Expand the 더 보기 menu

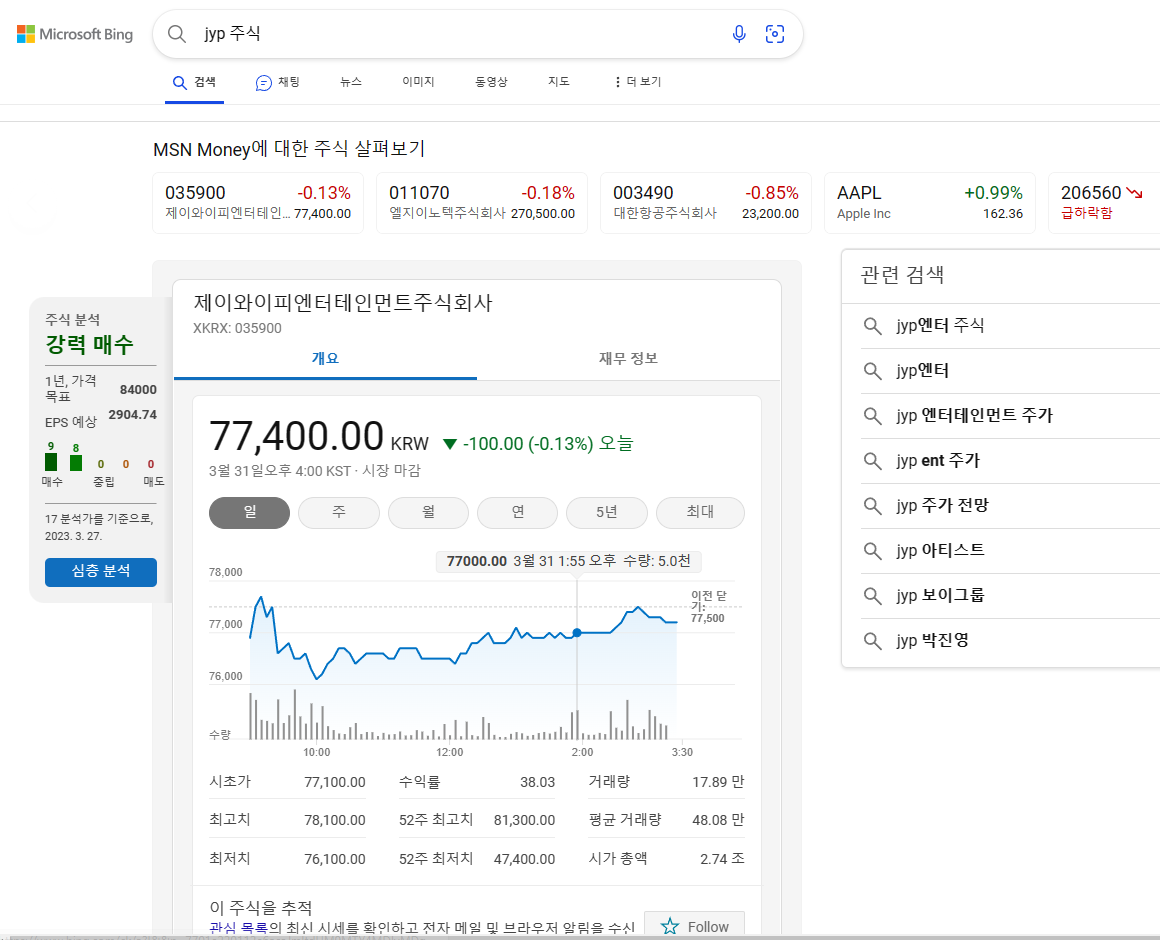(638, 82)
